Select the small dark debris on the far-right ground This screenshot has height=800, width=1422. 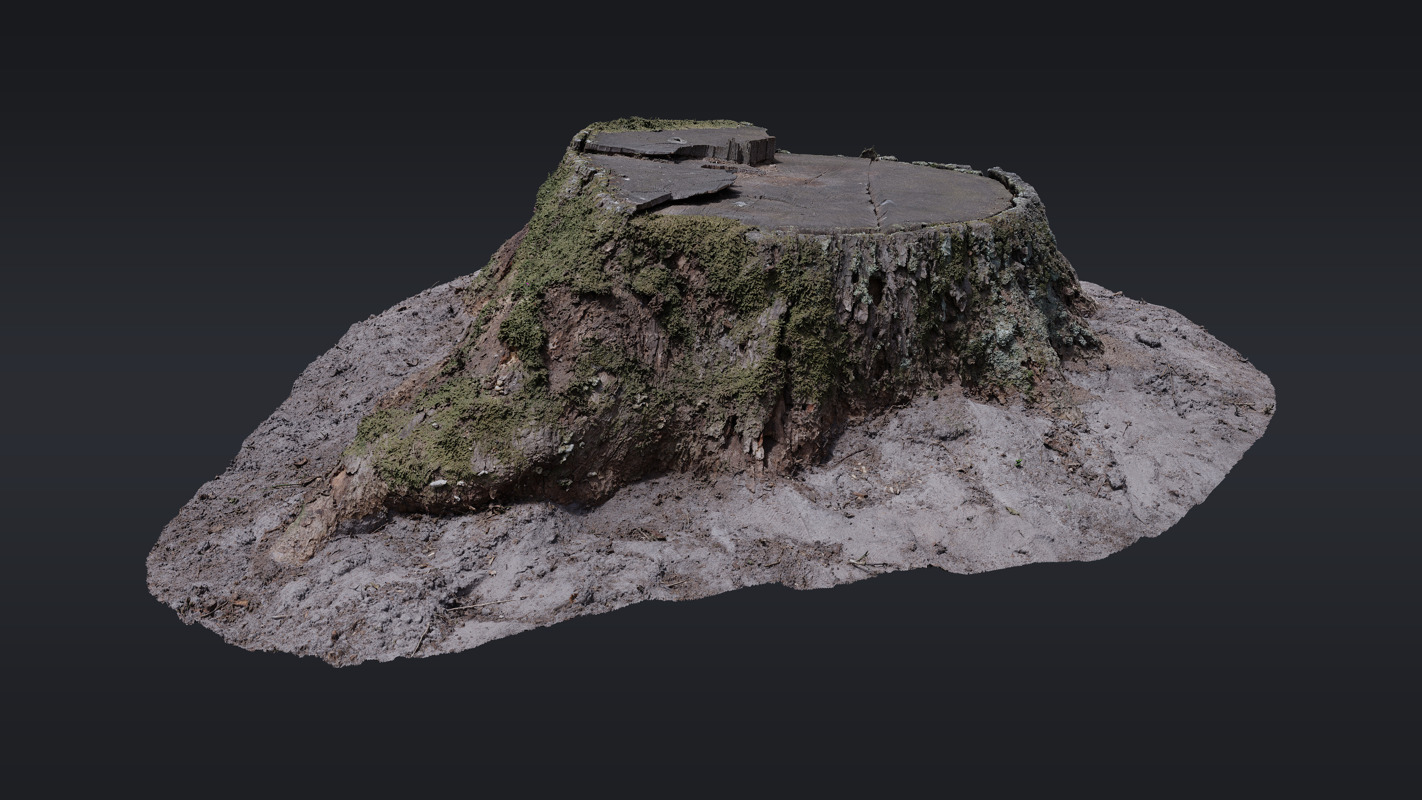[1148, 341]
